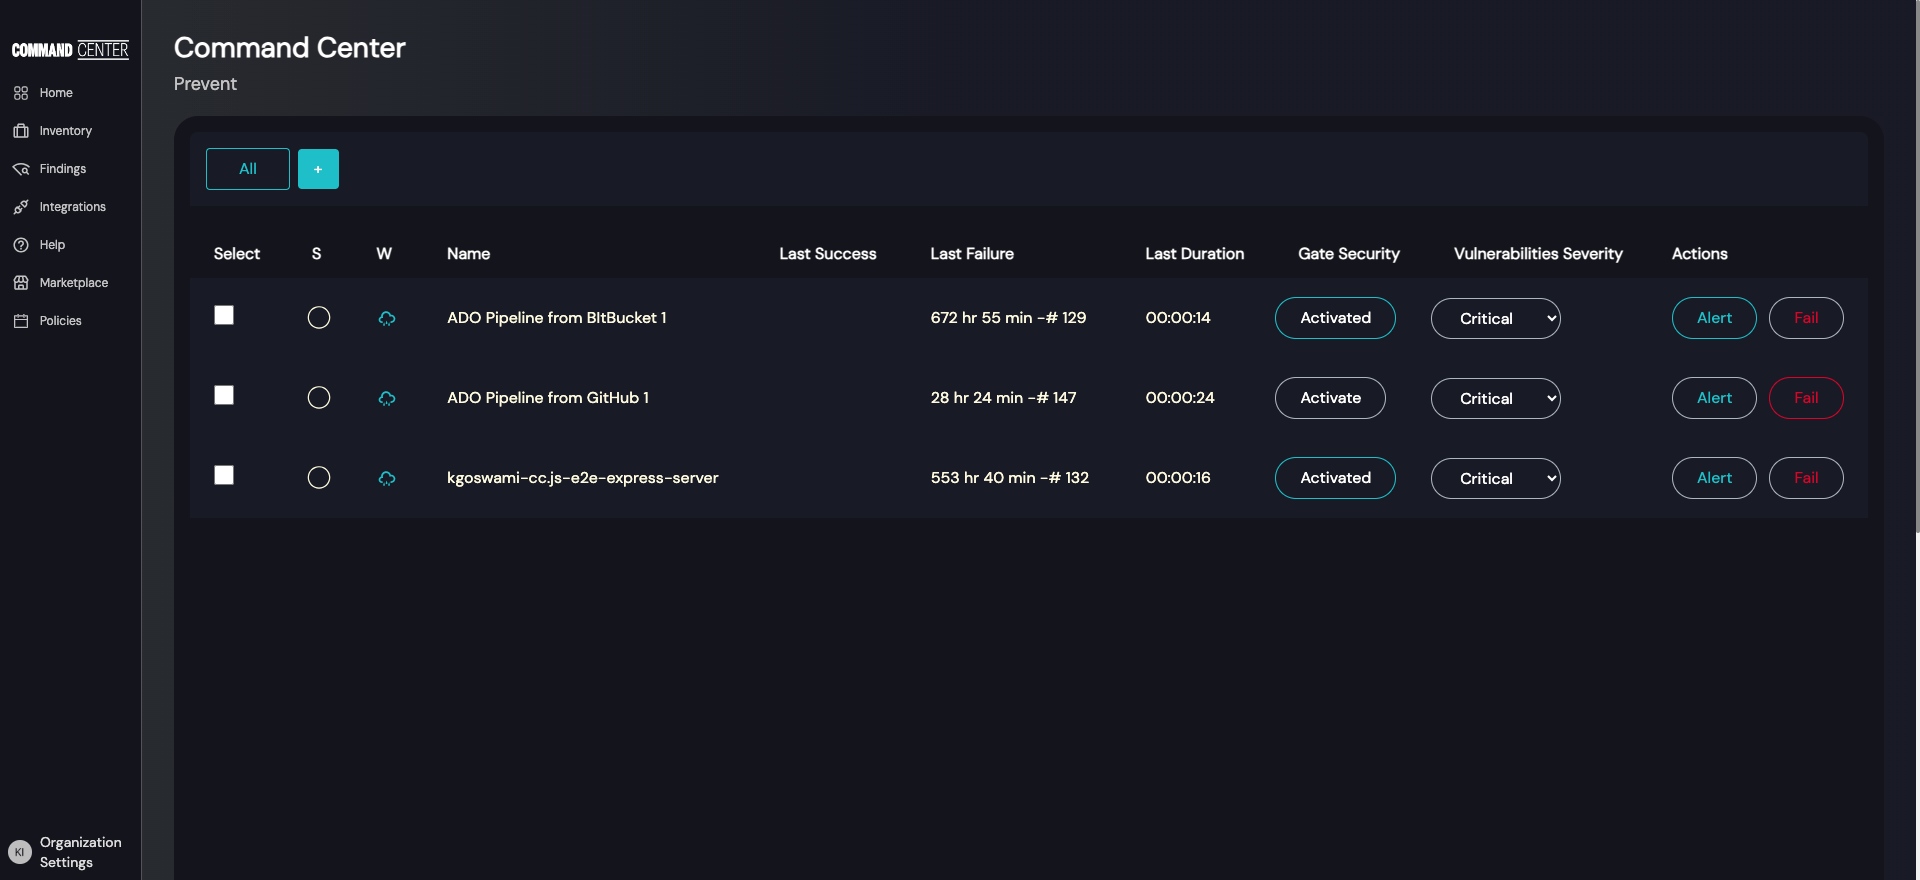This screenshot has height=880, width=1920.
Task: Click the Home icon in sidebar
Action: pyautogui.click(x=21, y=93)
